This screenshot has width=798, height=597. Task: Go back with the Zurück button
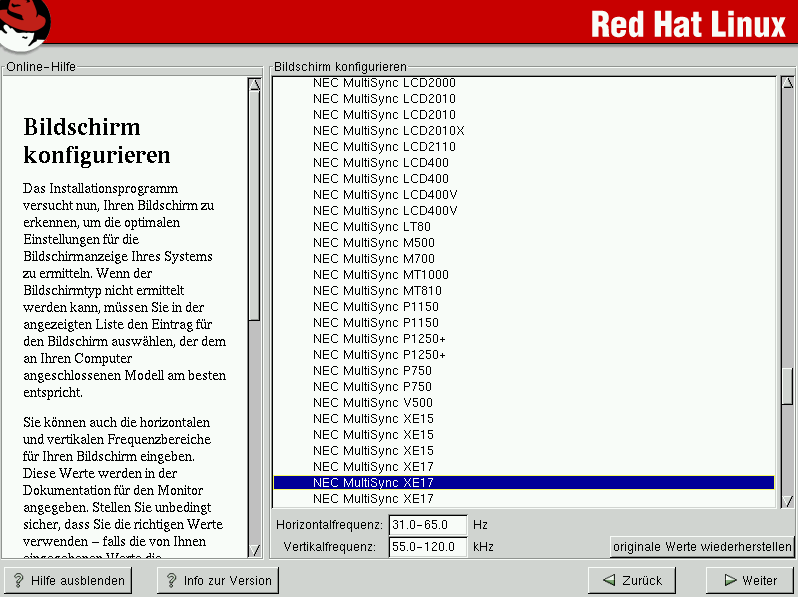631,580
